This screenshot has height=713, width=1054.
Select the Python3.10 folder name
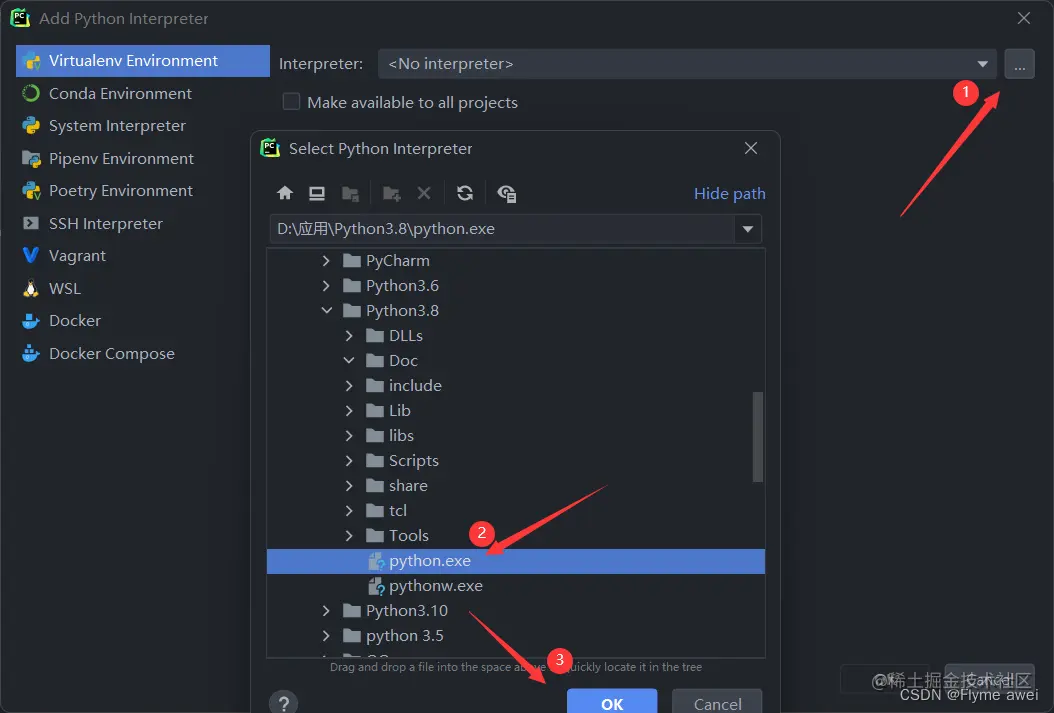(x=407, y=611)
